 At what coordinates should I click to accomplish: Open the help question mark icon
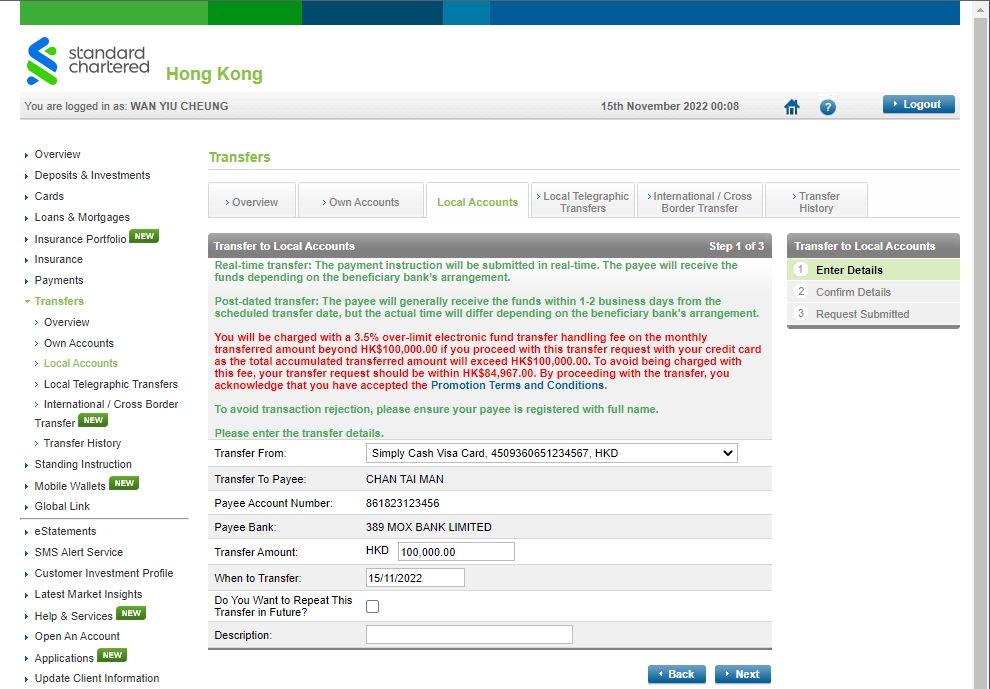click(x=828, y=107)
